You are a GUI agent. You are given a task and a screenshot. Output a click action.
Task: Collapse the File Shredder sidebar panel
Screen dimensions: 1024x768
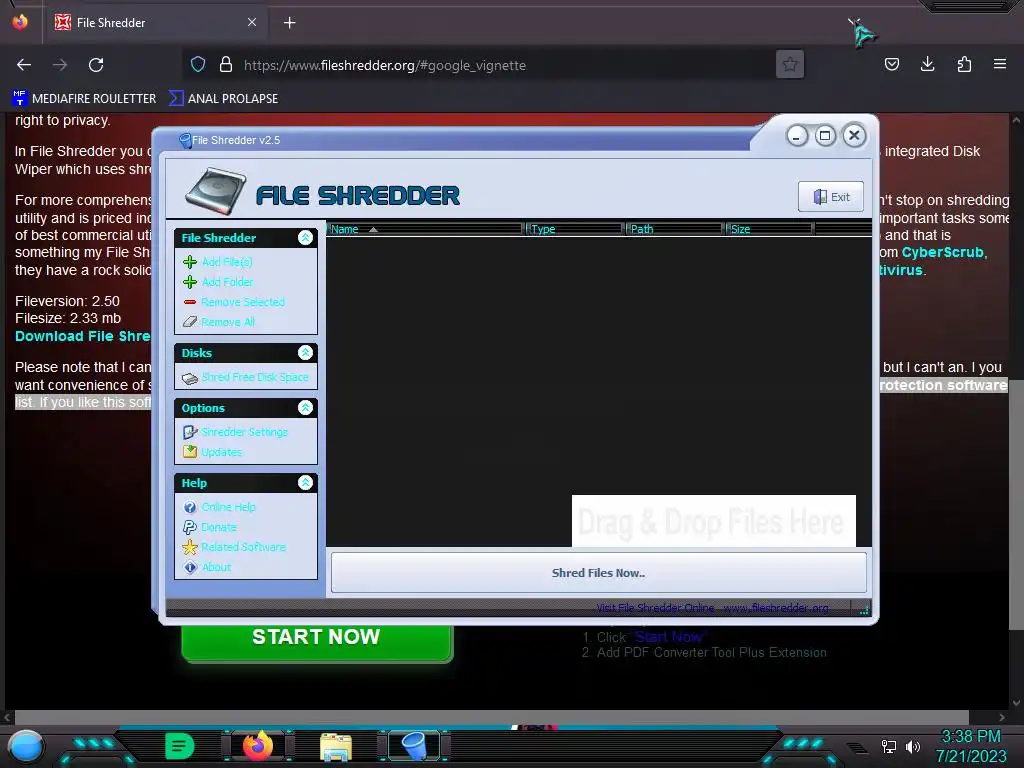click(305, 238)
